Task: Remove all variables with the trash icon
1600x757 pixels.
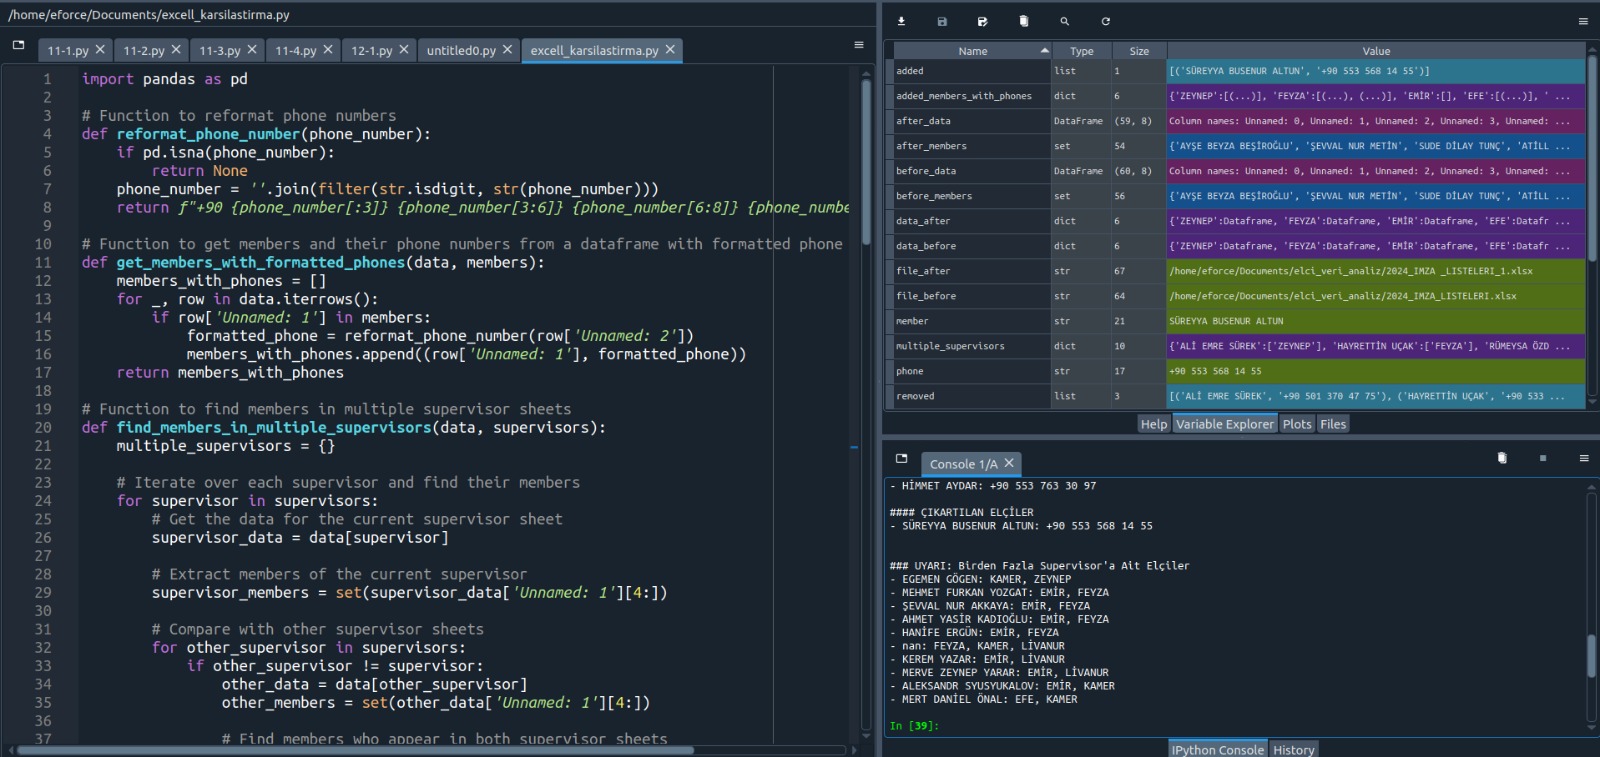Action: [1023, 21]
